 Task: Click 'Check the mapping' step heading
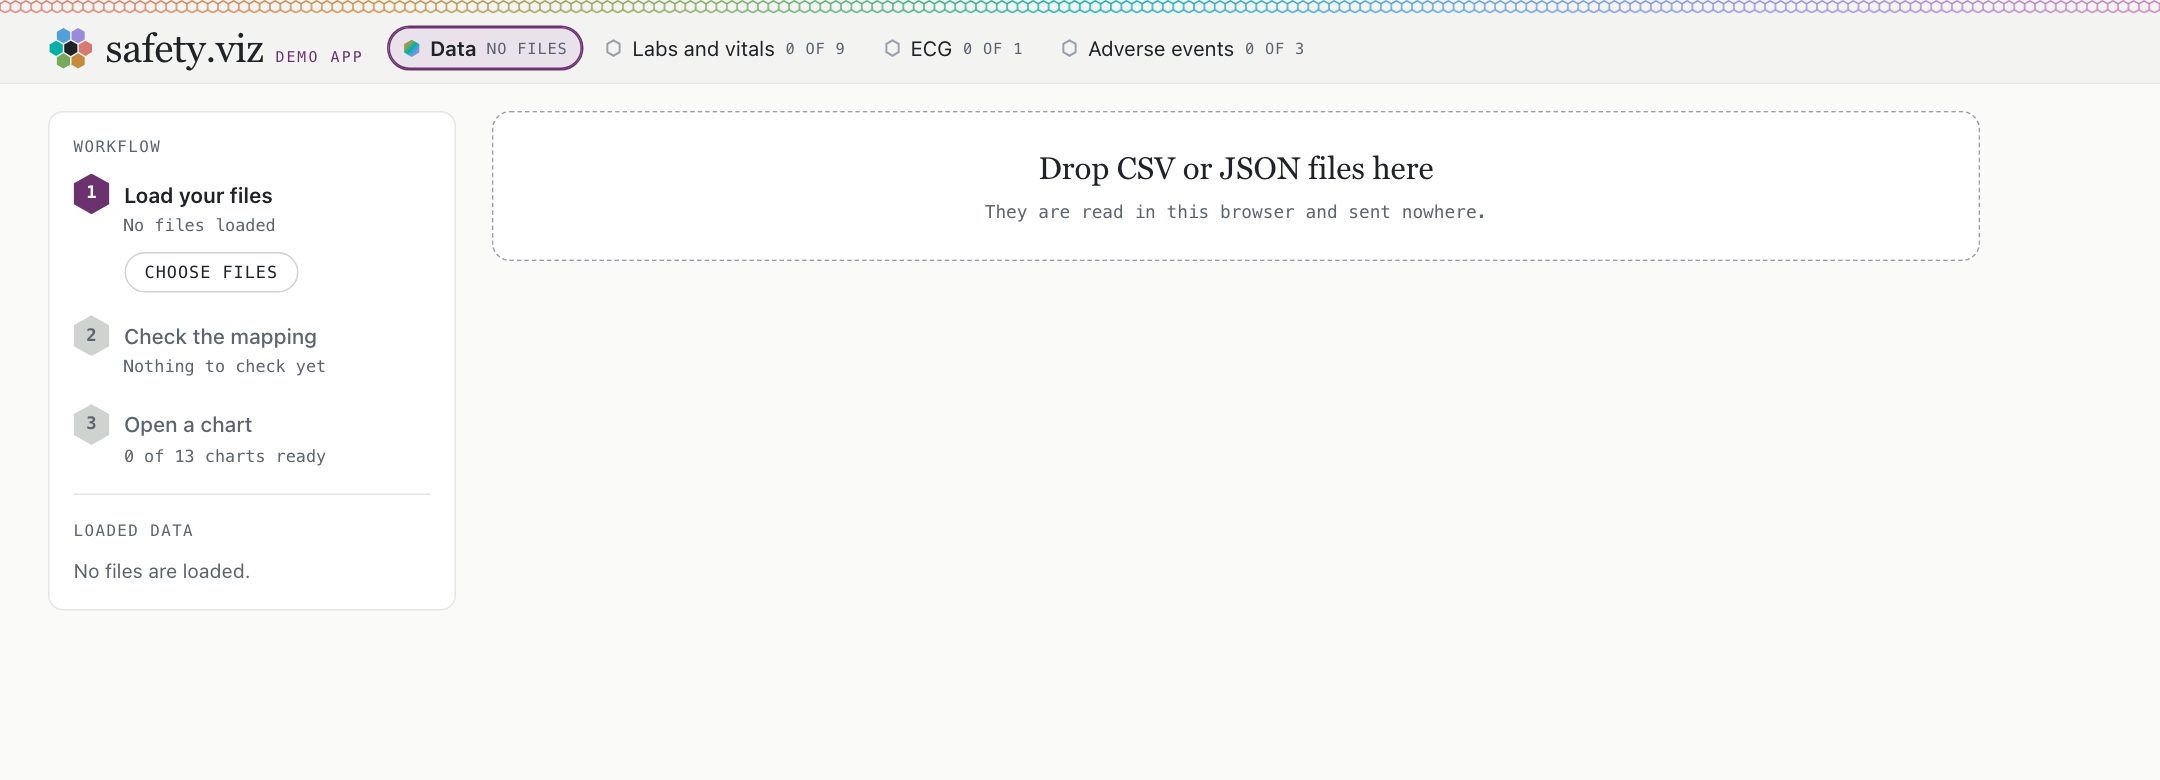tap(220, 337)
